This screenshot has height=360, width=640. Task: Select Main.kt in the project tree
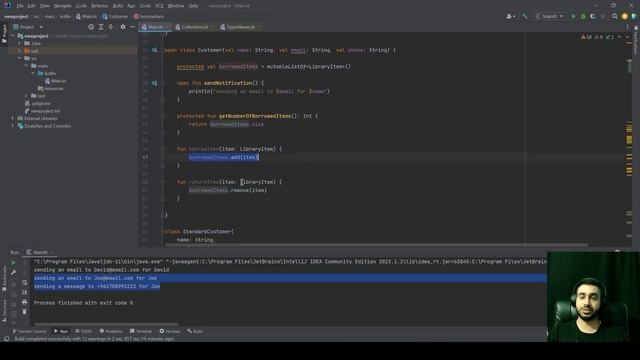pos(56,81)
